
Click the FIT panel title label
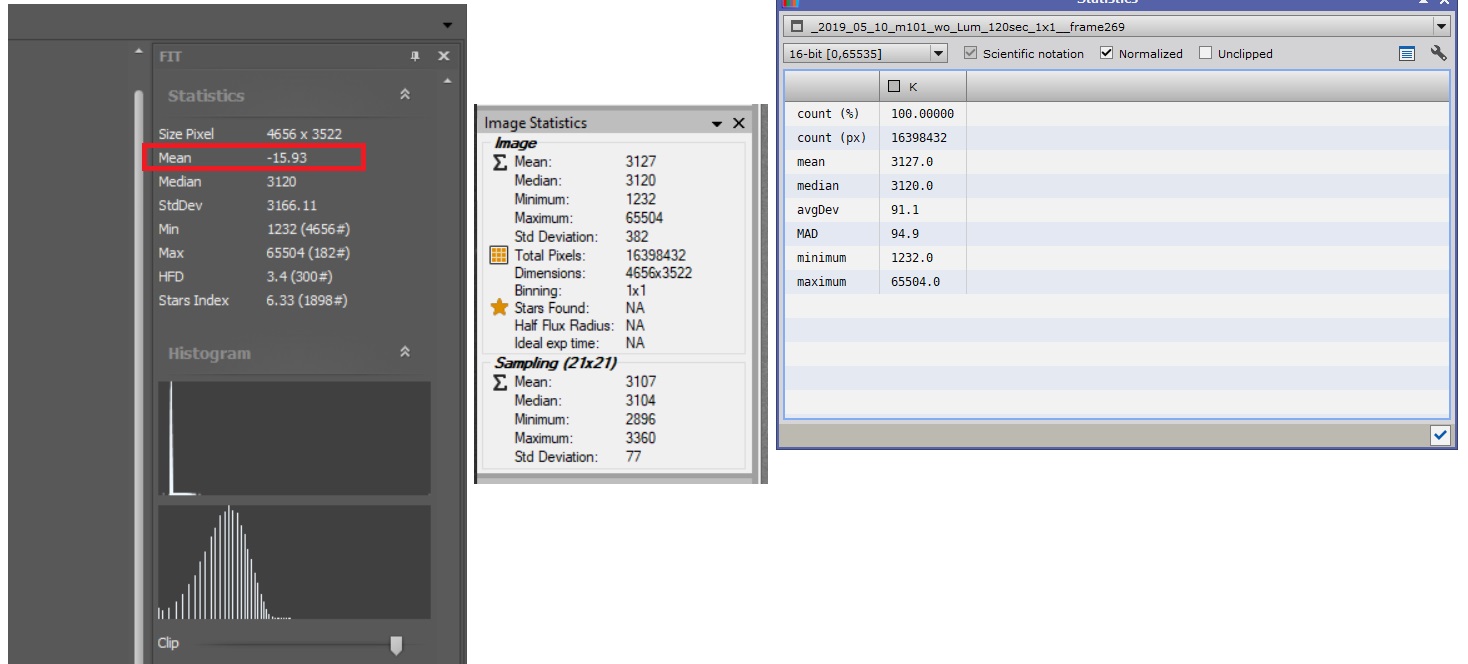[x=169, y=57]
